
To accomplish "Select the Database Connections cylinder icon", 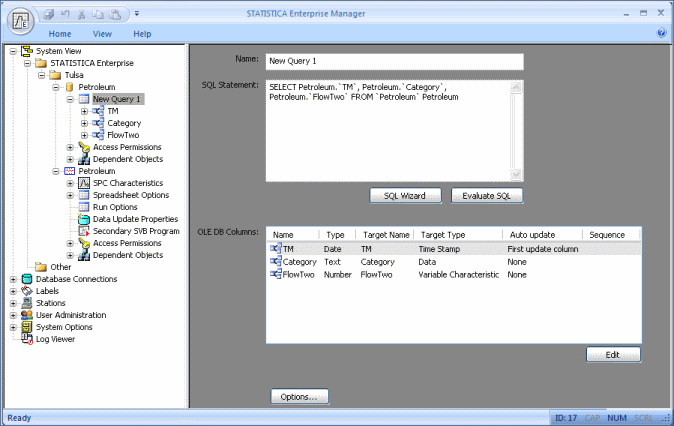I will pos(27,279).
